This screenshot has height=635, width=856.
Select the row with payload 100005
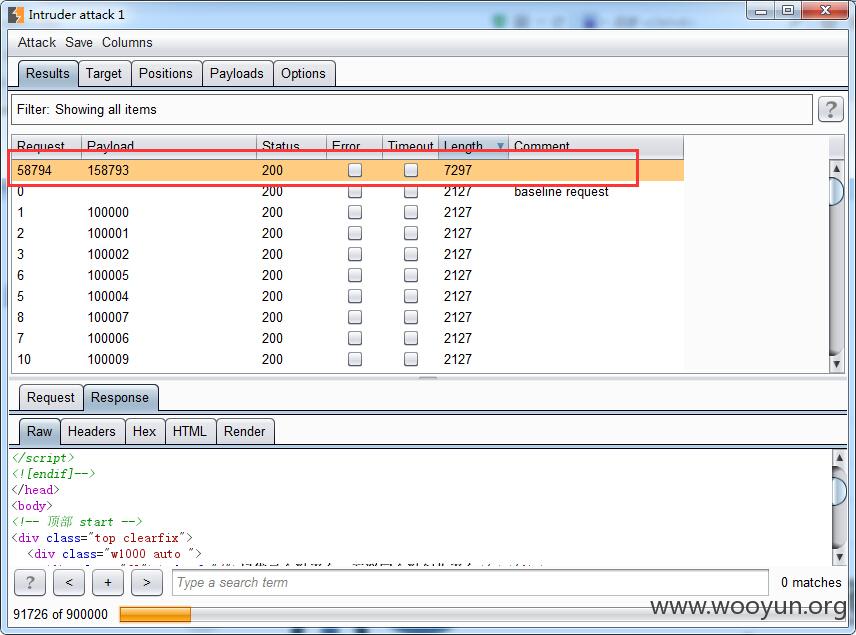347,275
